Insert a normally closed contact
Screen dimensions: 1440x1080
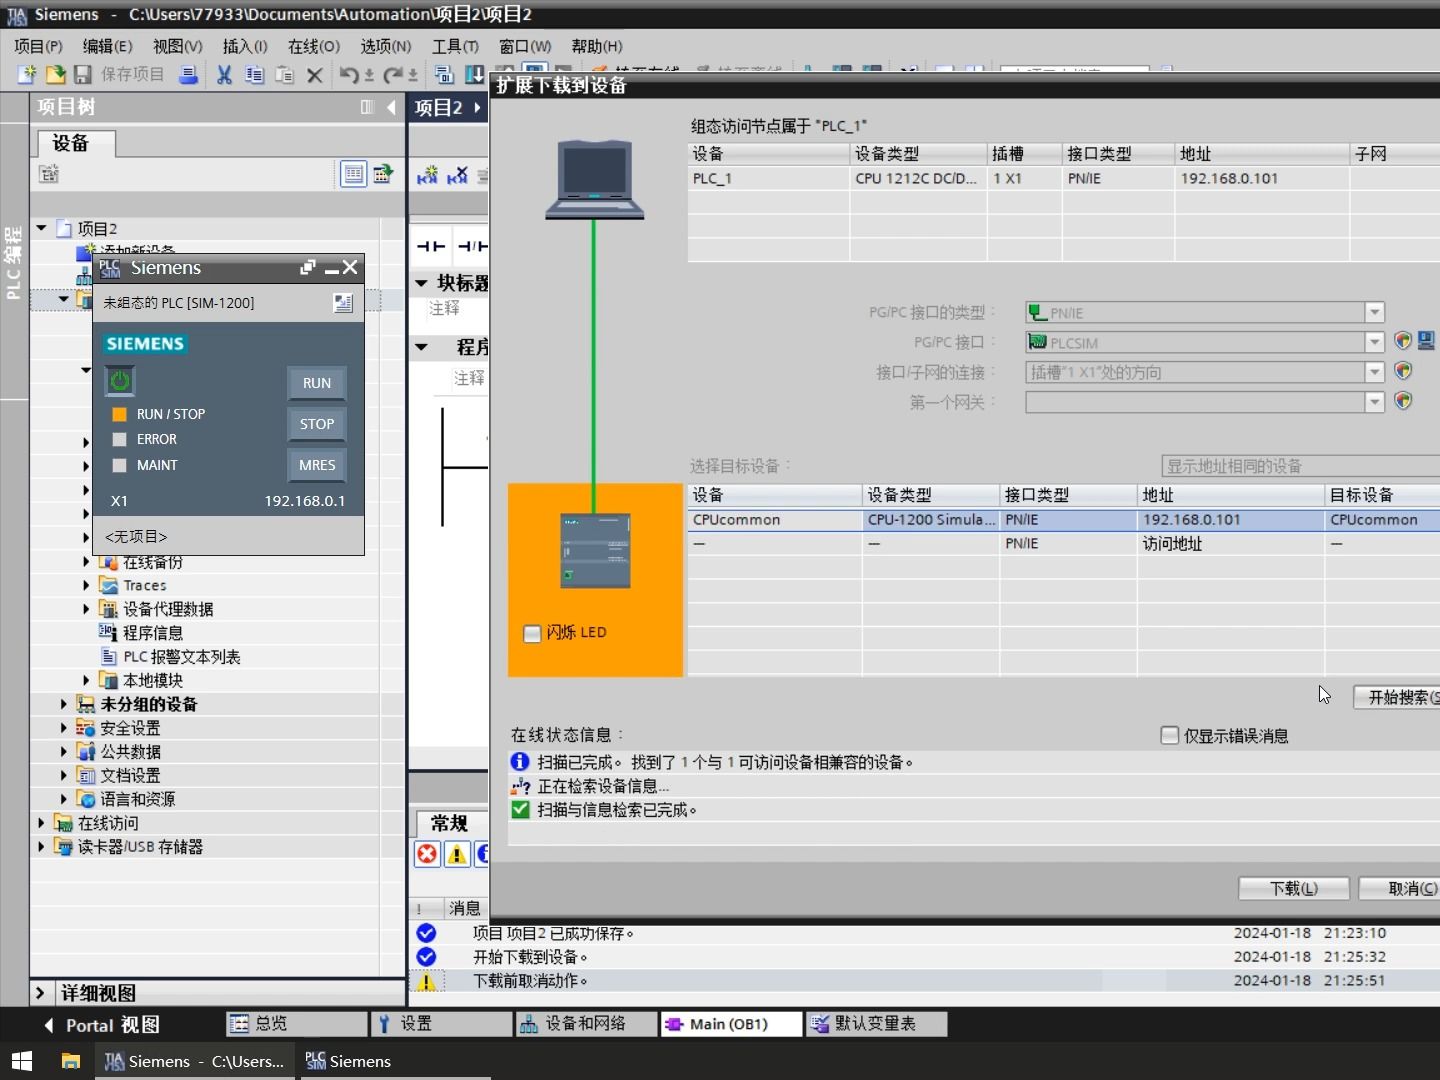point(472,246)
